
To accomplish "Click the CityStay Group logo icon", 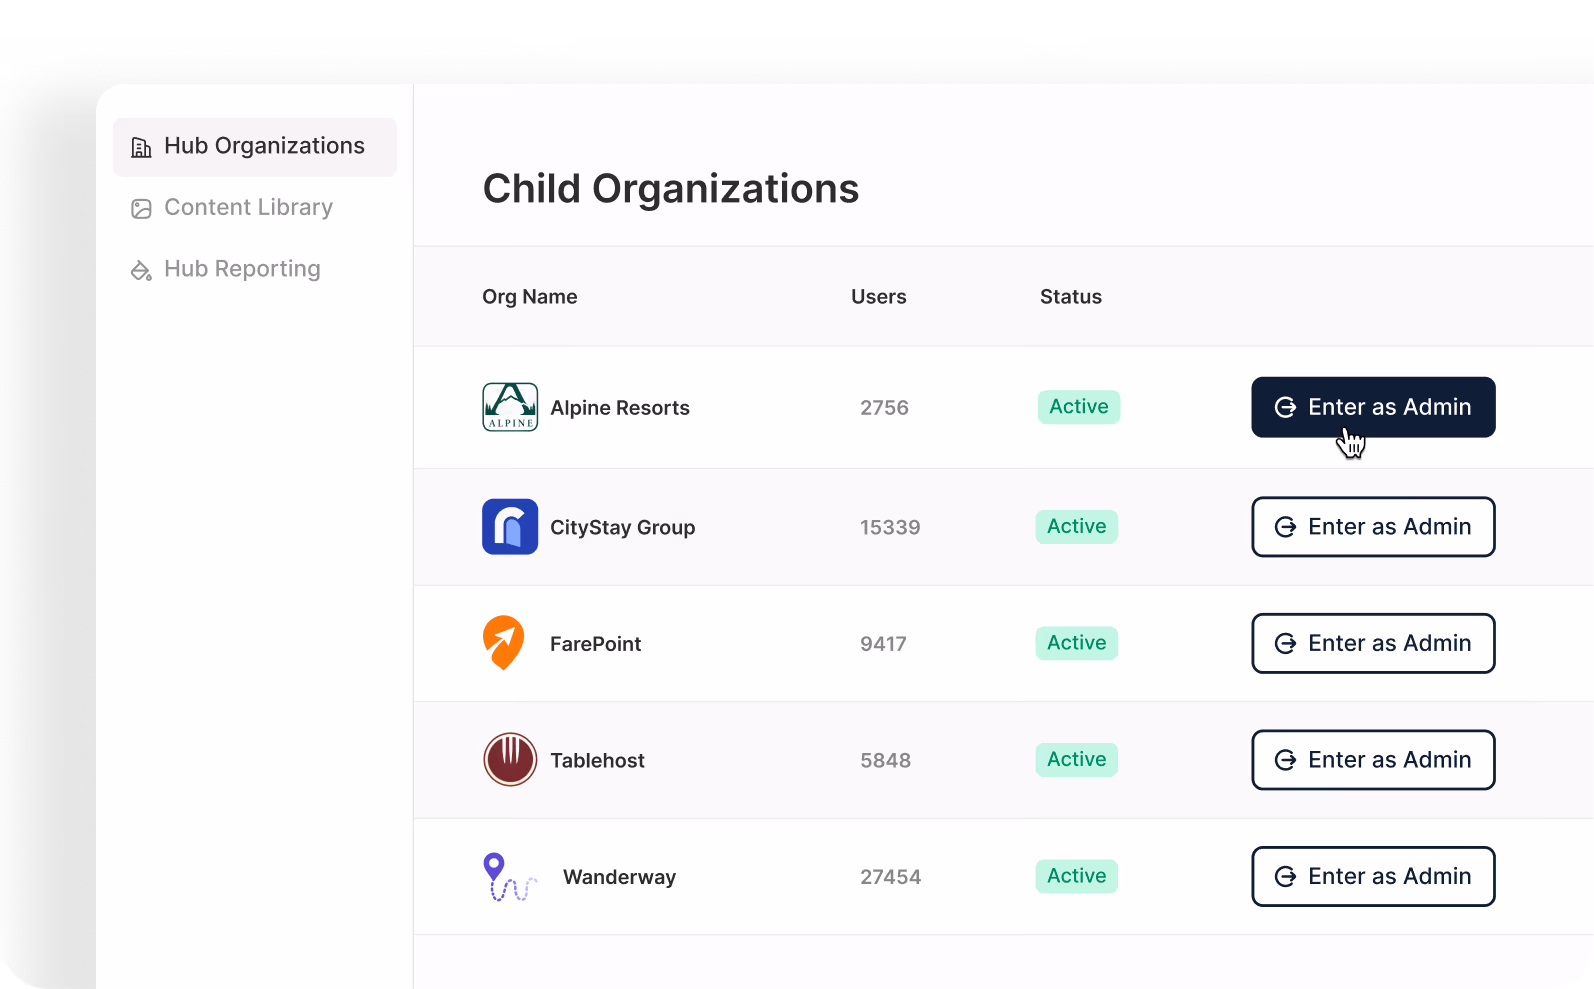I will 510,527.
